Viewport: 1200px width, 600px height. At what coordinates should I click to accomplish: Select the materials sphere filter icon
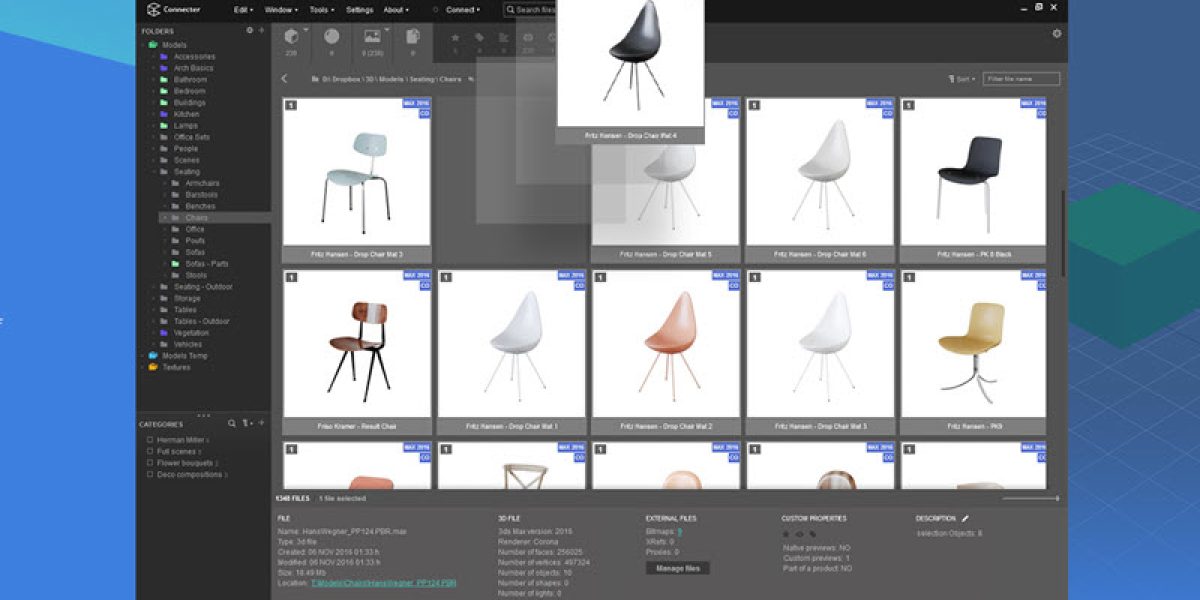[331, 37]
